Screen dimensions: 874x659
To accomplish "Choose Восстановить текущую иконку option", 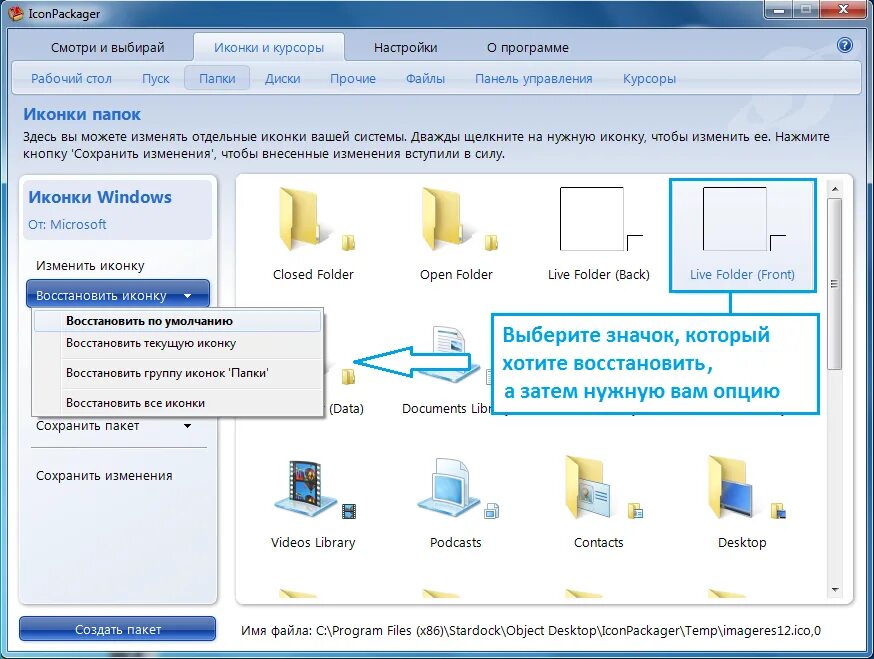I will pos(177,343).
